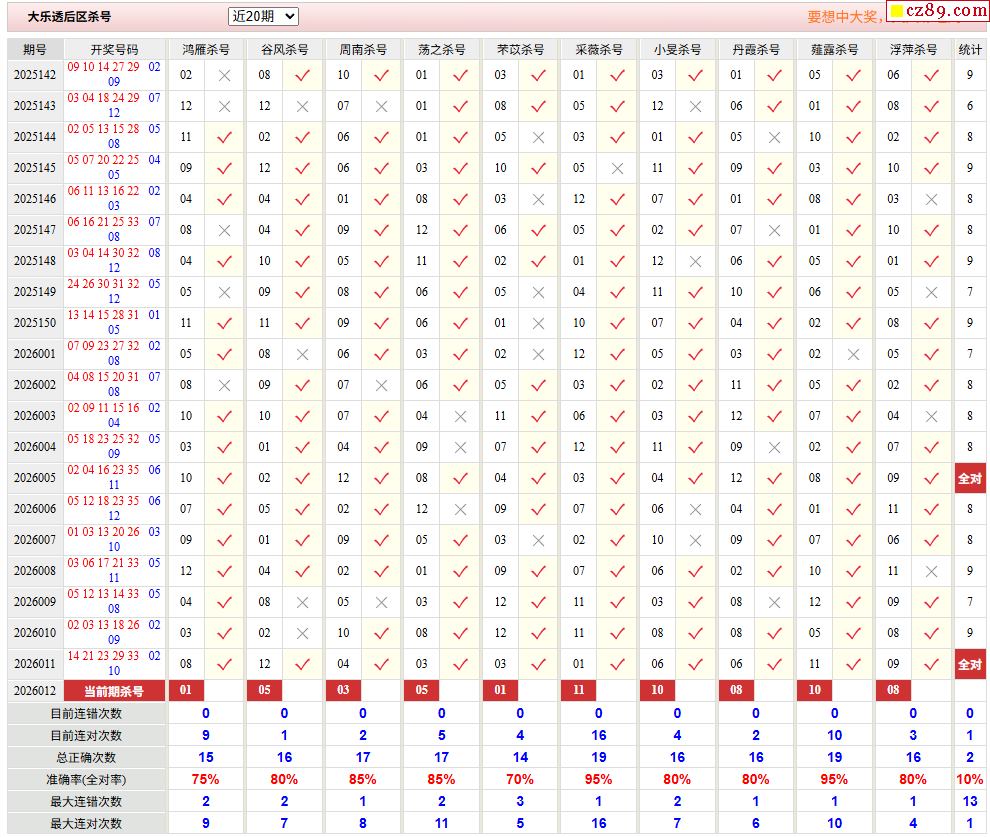Click the cz89.com logo link
Screen dimensions: 990x837
[938, 11]
